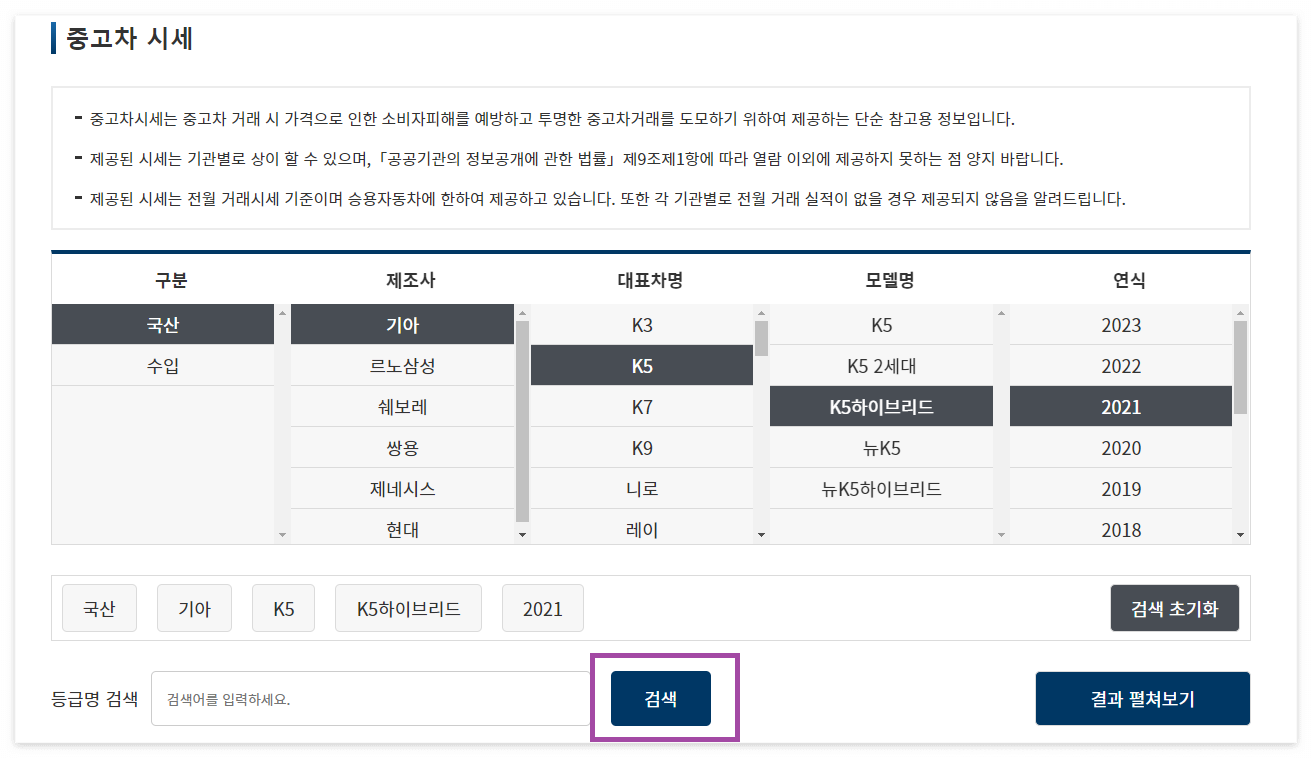Click the down arrow on 모델명 scrollbar
This screenshot has height=758, width=1312.
pos(1001,534)
